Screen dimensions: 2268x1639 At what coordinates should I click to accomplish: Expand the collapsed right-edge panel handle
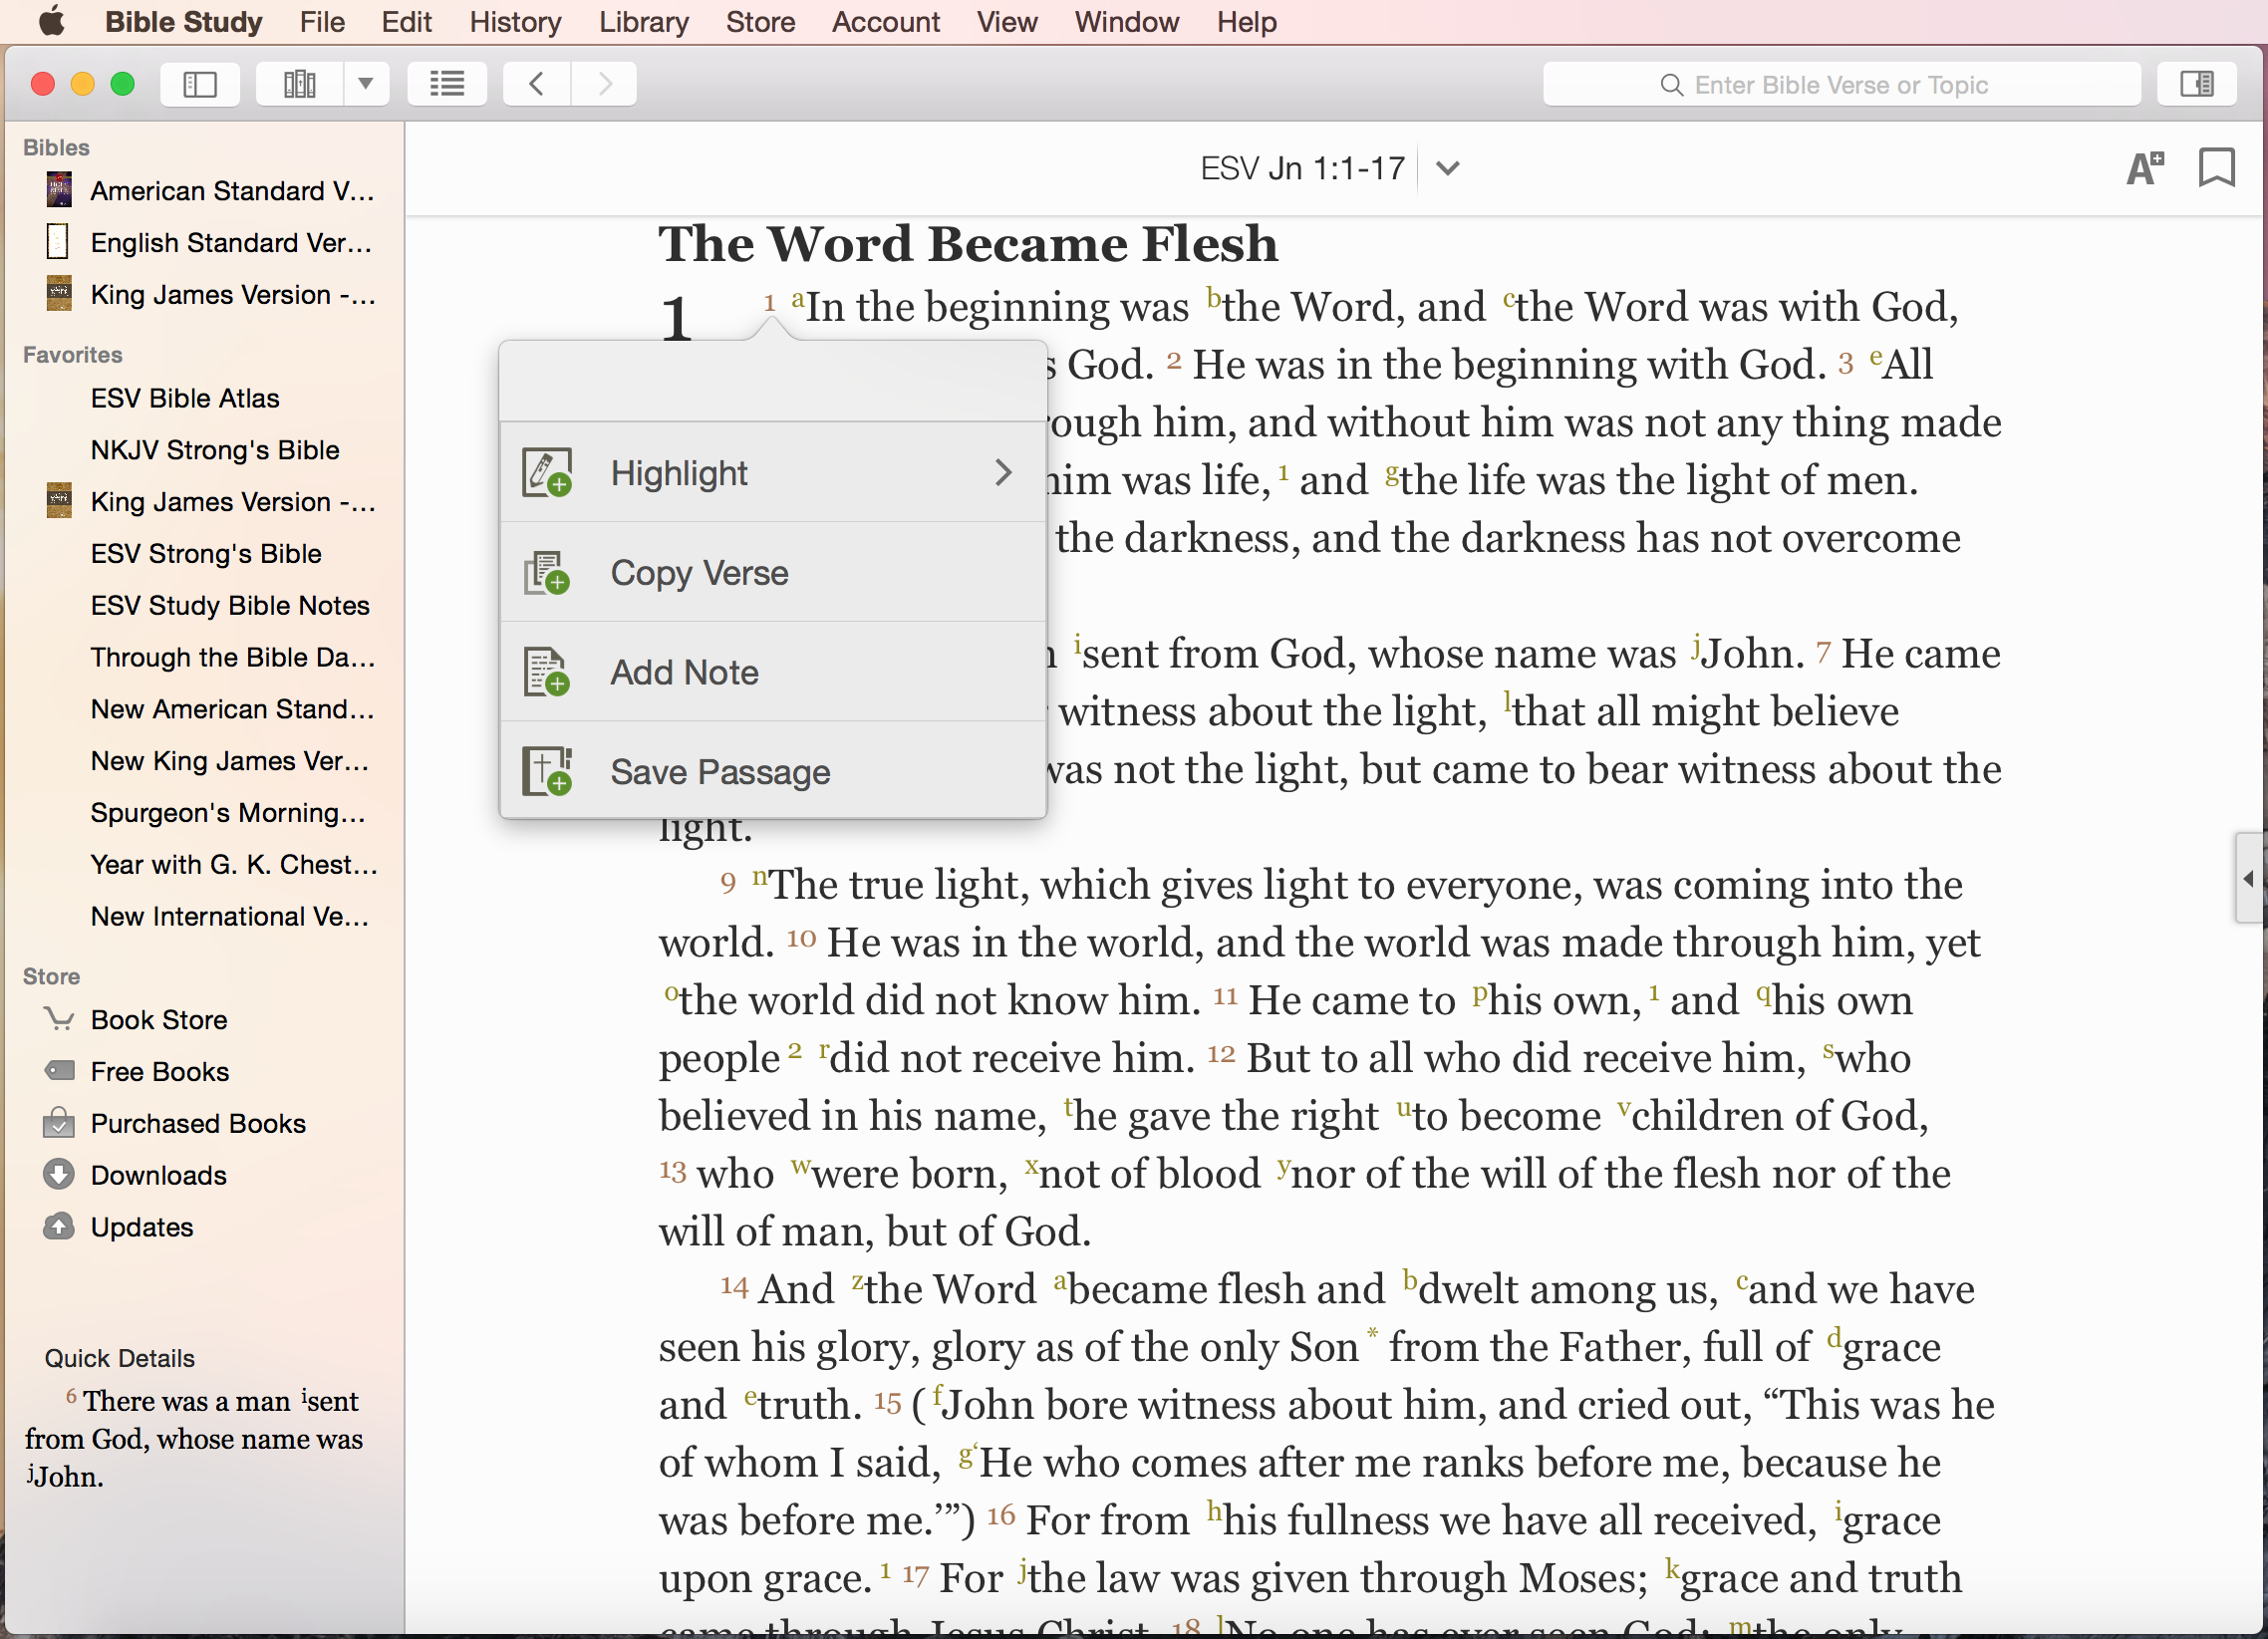pos(2249,878)
